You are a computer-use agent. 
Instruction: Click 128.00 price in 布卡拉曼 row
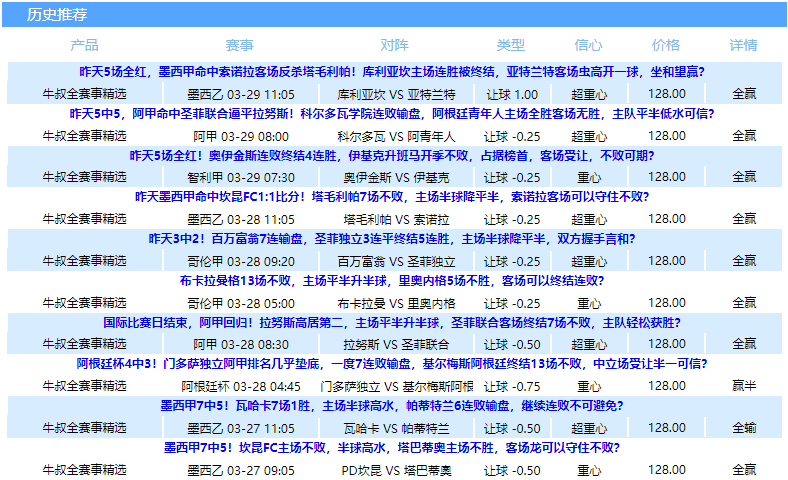[x=666, y=303]
